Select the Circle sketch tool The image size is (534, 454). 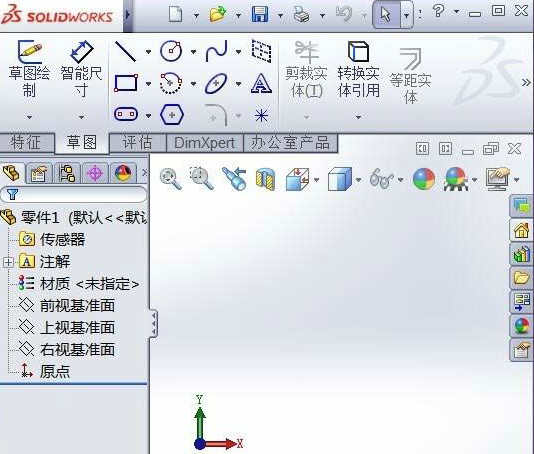(x=171, y=51)
